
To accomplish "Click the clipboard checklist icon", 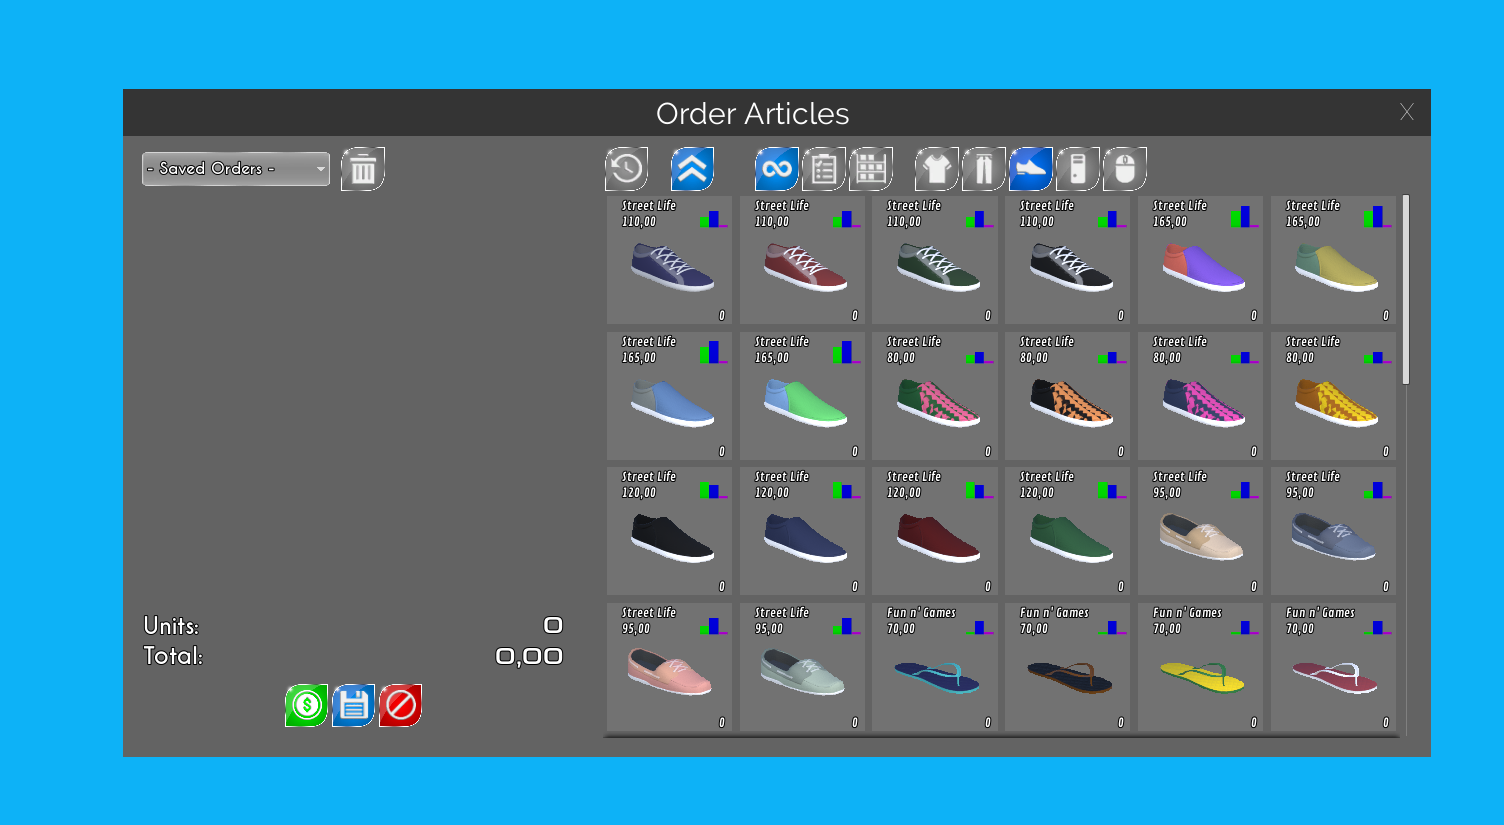I will pyautogui.click(x=823, y=169).
